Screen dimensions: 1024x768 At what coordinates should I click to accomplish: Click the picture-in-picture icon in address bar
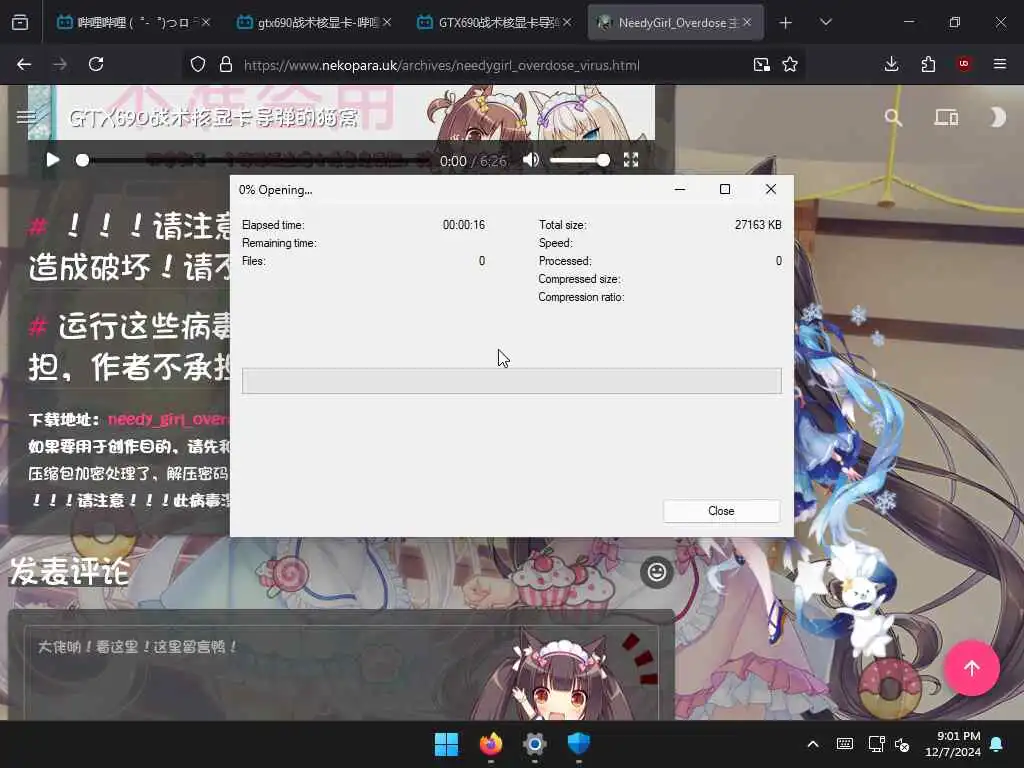click(761, 65)
